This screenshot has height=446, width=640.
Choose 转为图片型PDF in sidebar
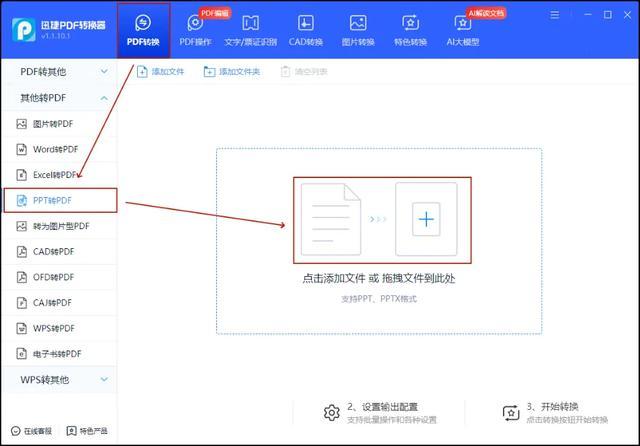tap(60, 226)
